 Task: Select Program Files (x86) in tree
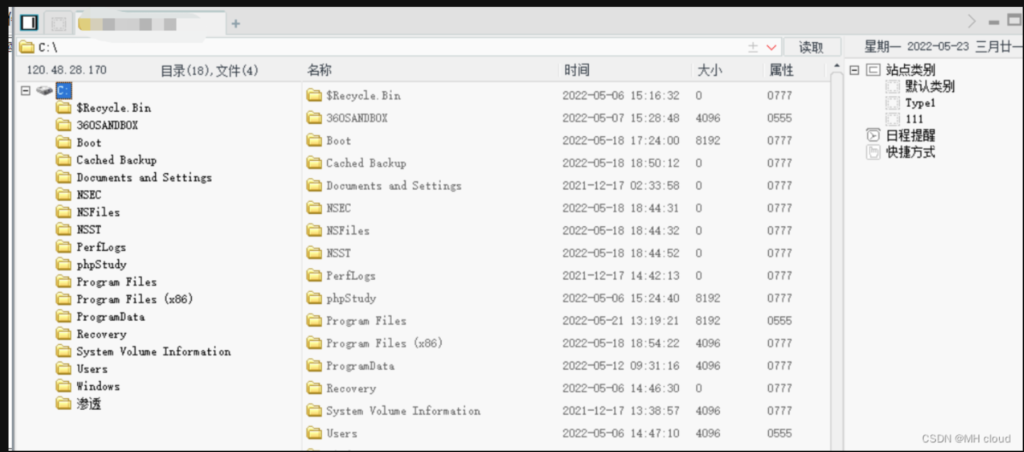(x=135, y=299)
